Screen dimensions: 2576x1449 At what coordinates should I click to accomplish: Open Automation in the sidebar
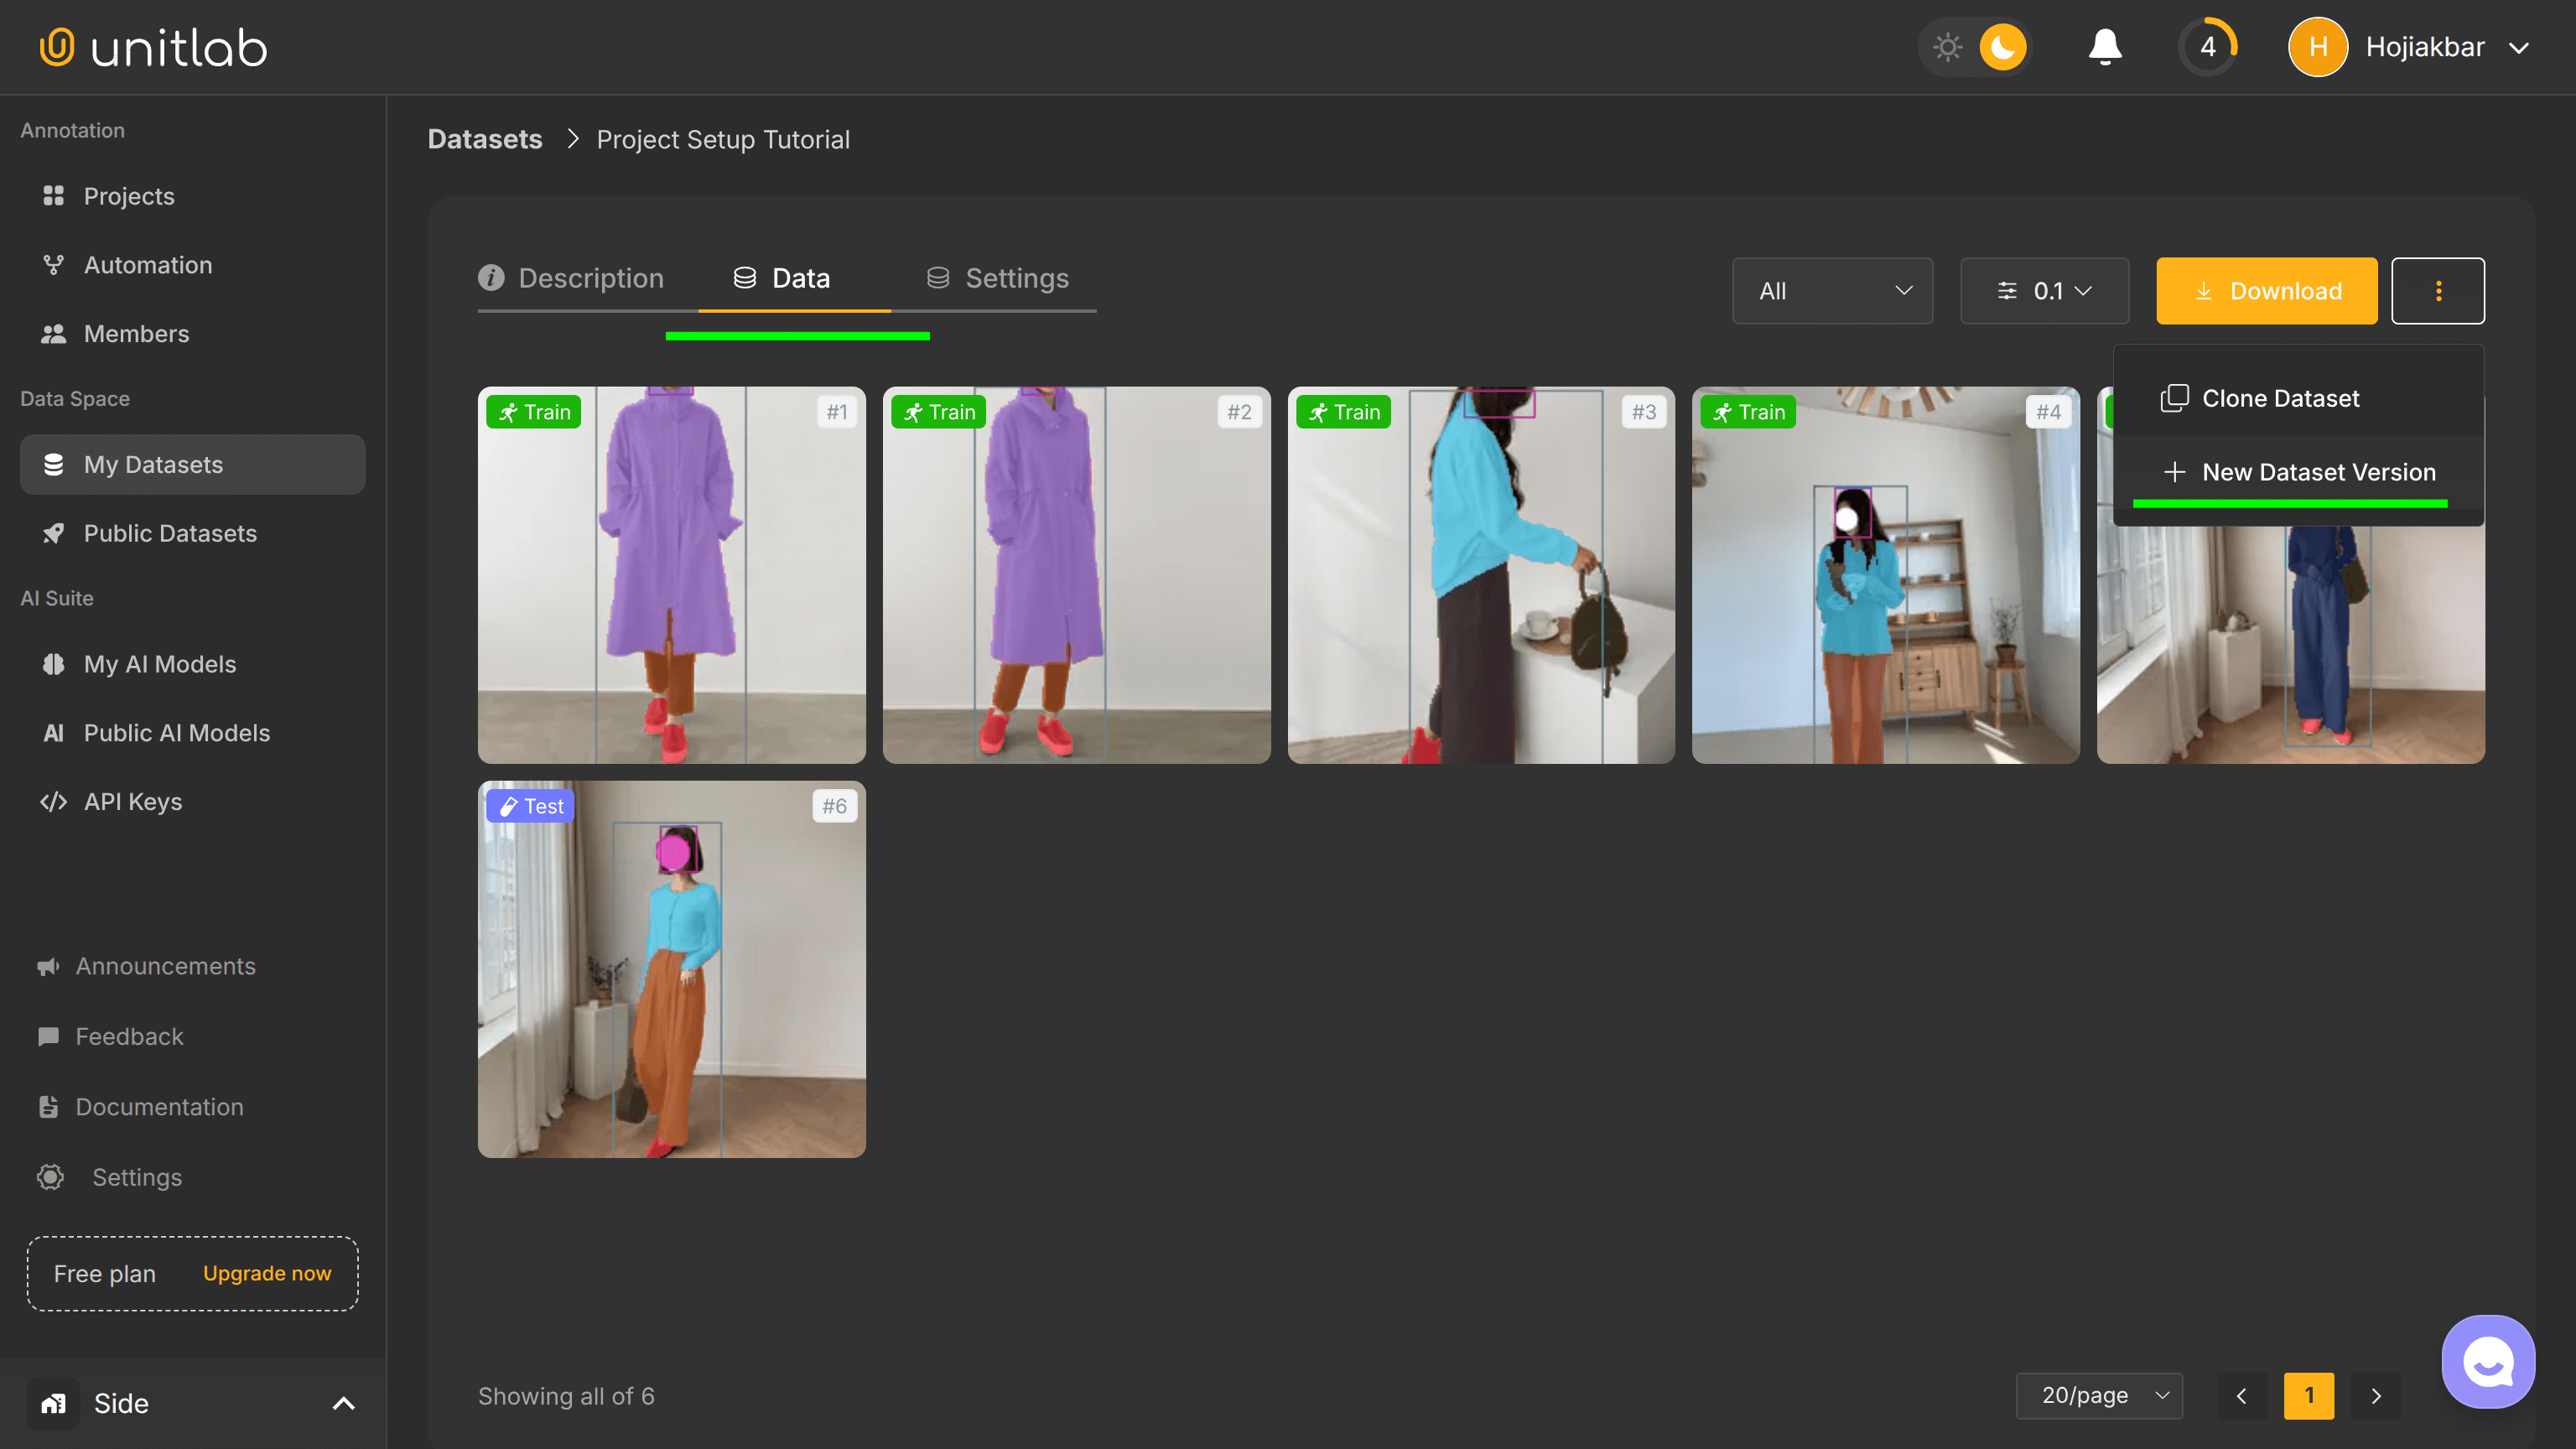[147, 265]
